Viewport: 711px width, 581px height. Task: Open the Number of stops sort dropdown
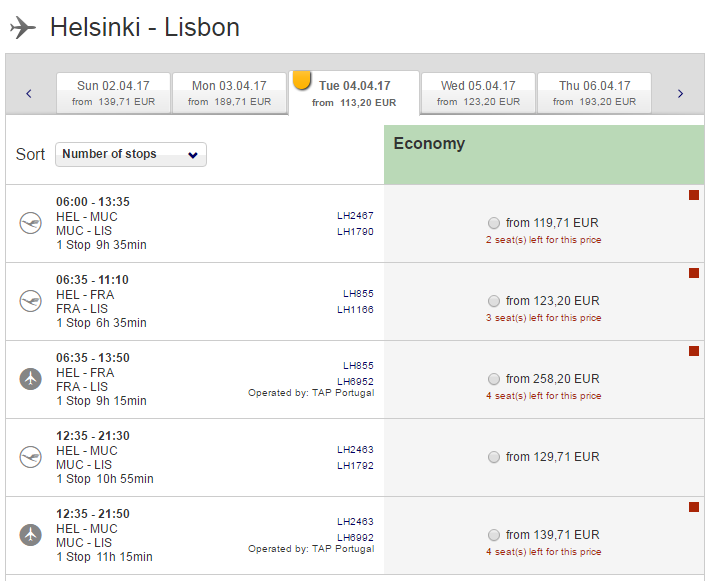[131, 154]
